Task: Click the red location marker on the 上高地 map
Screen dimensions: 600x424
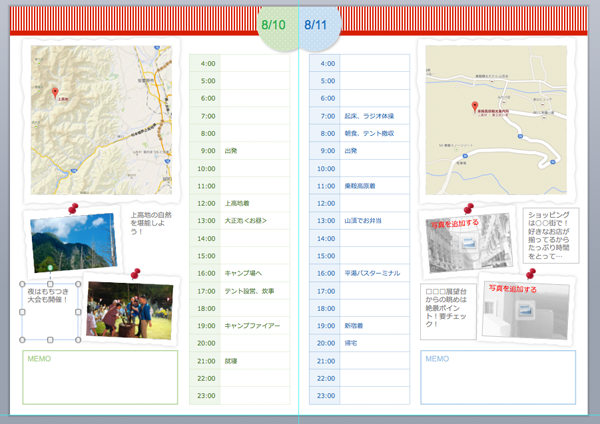Action: [55, 93]
